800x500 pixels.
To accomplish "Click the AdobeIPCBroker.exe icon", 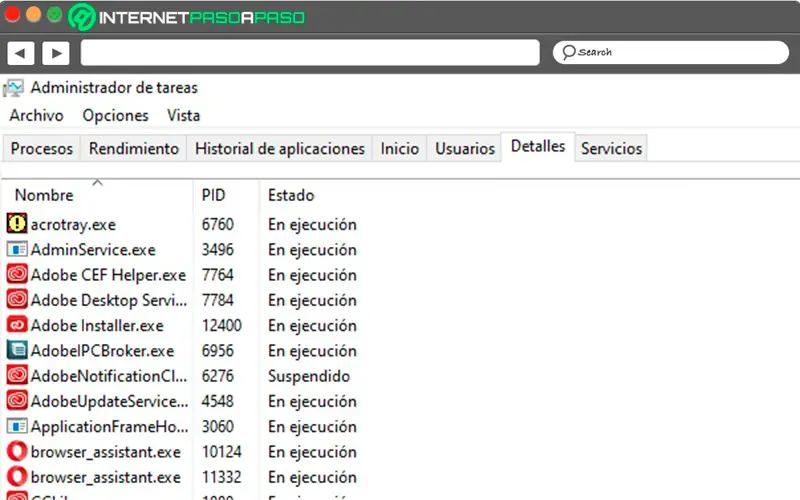I will click(17, 350).
